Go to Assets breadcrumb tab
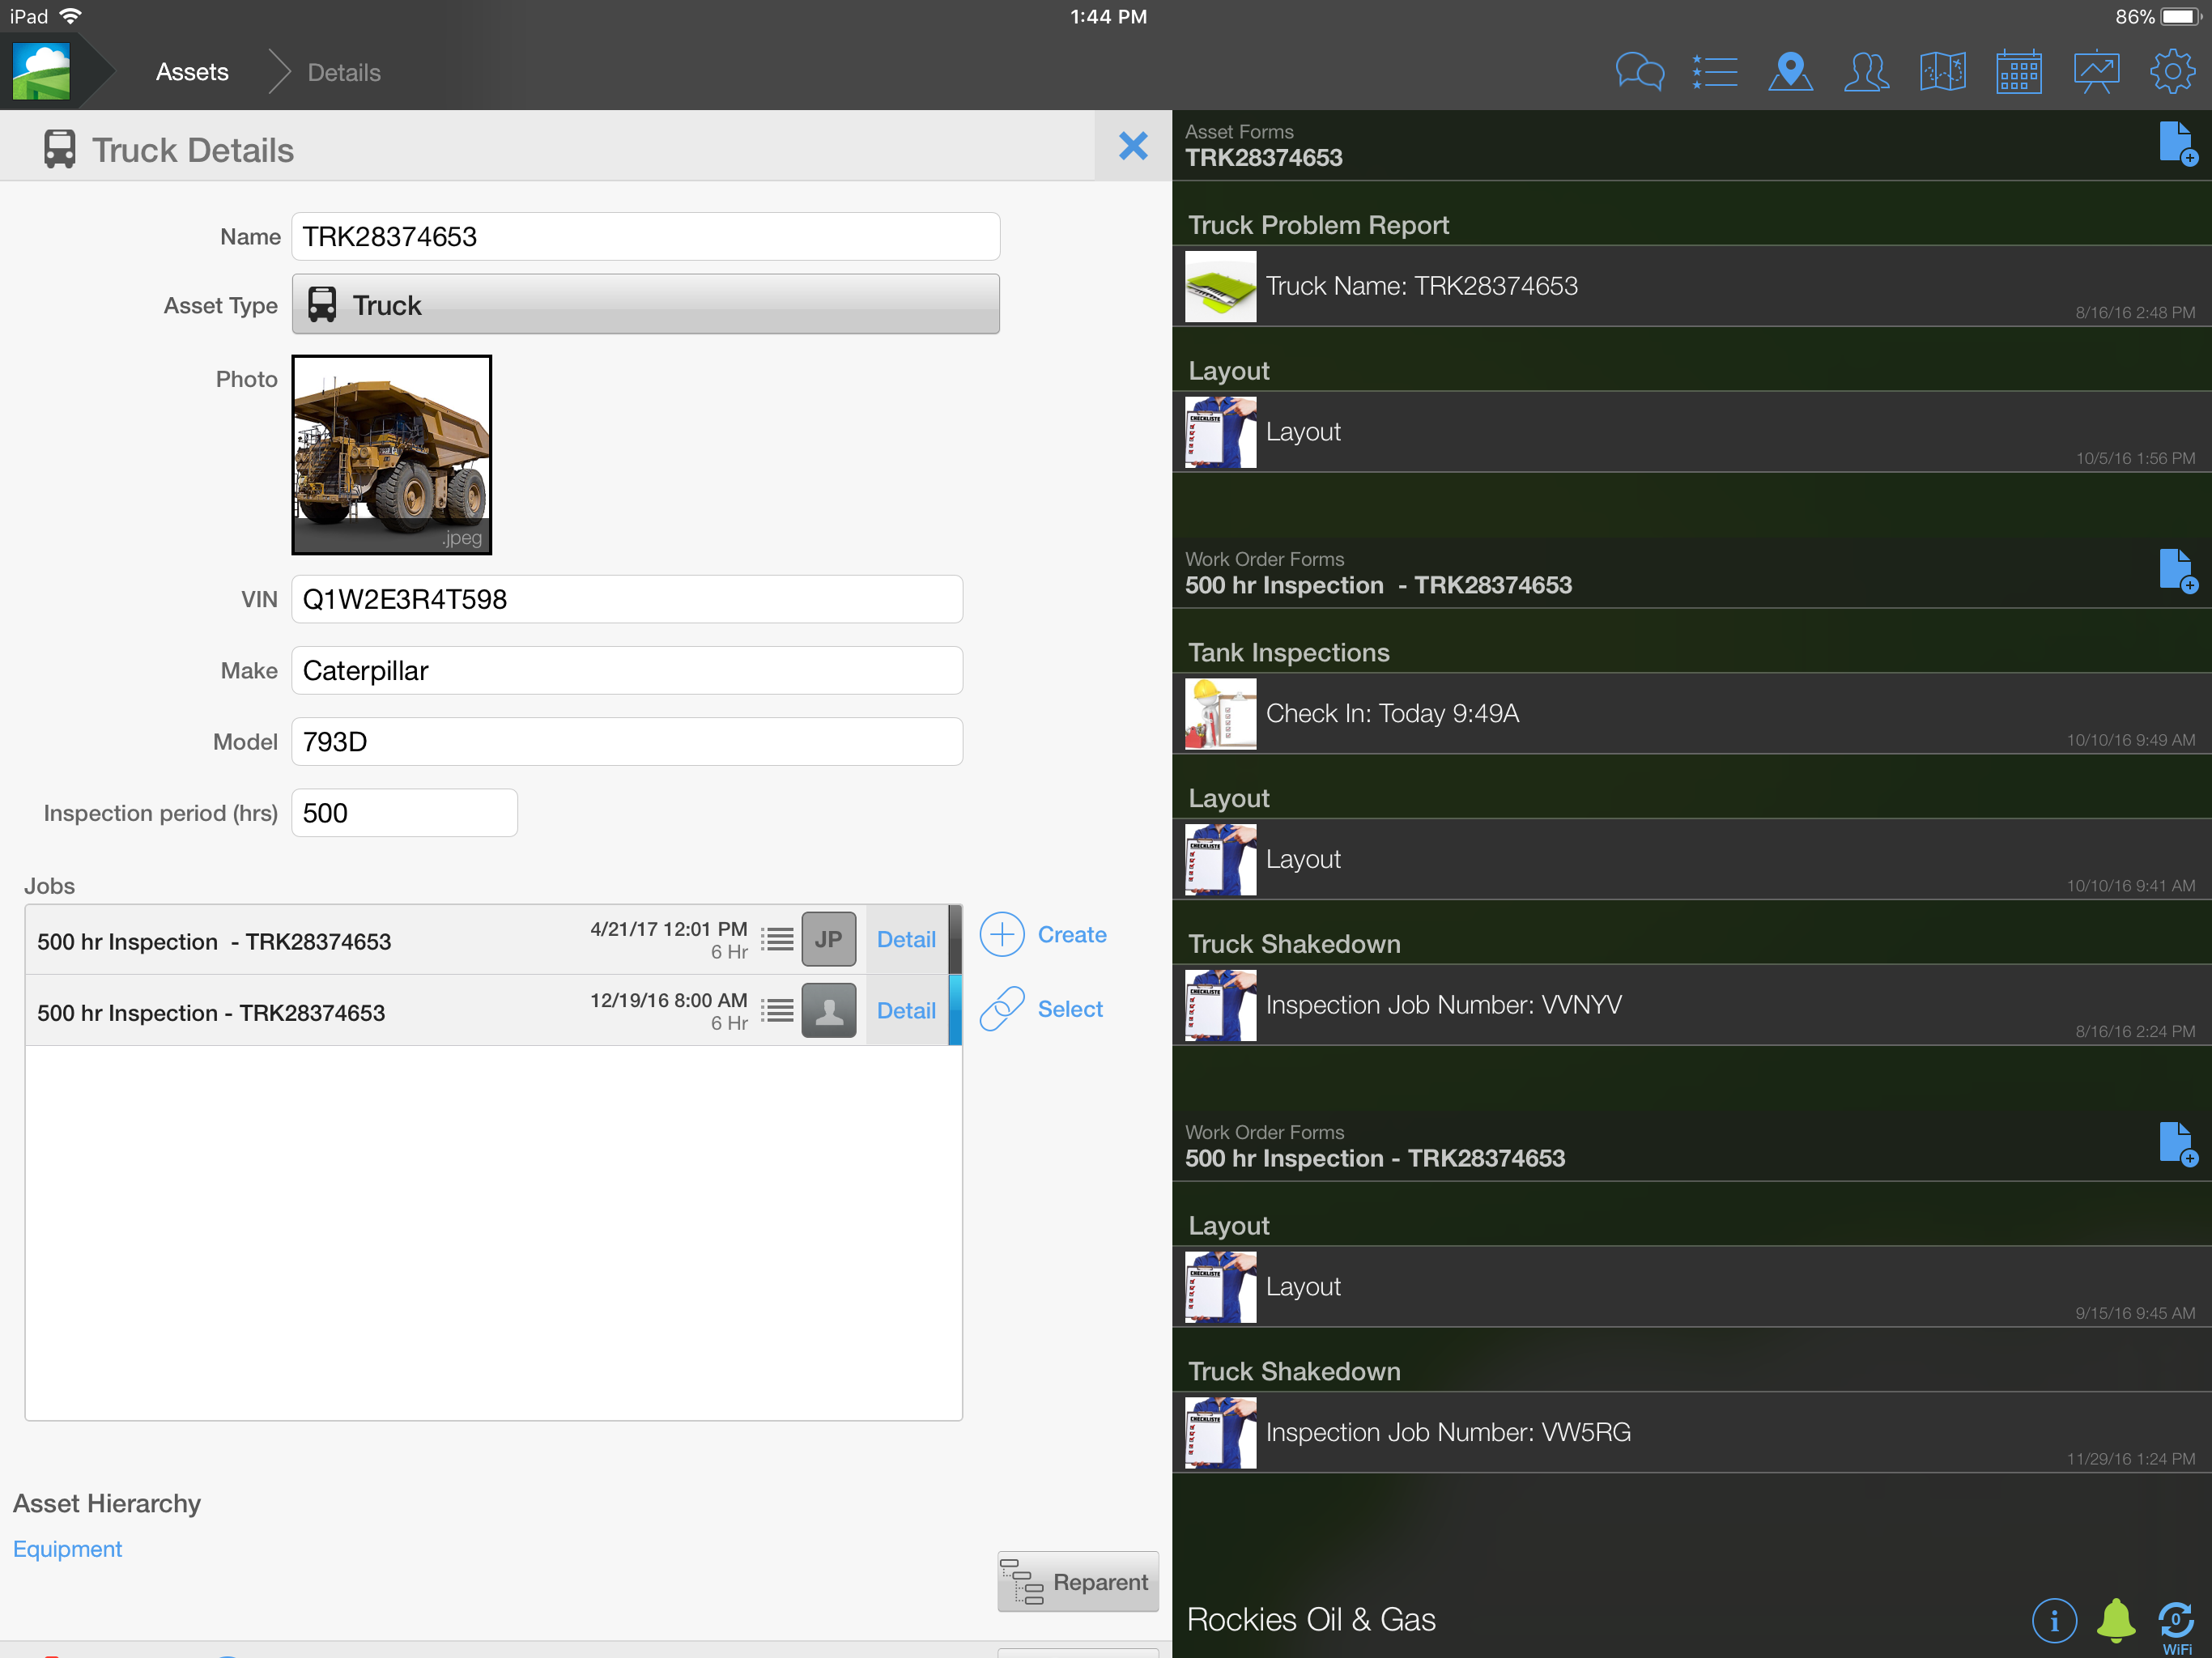 [192, 72]
